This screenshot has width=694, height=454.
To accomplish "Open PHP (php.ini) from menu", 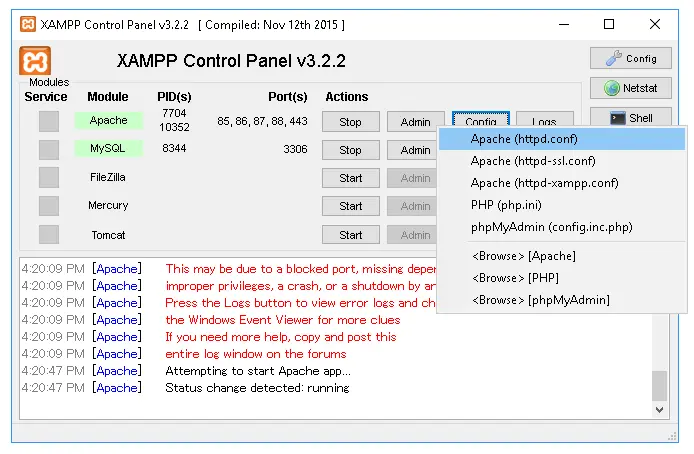I will (x=562, y=205).
